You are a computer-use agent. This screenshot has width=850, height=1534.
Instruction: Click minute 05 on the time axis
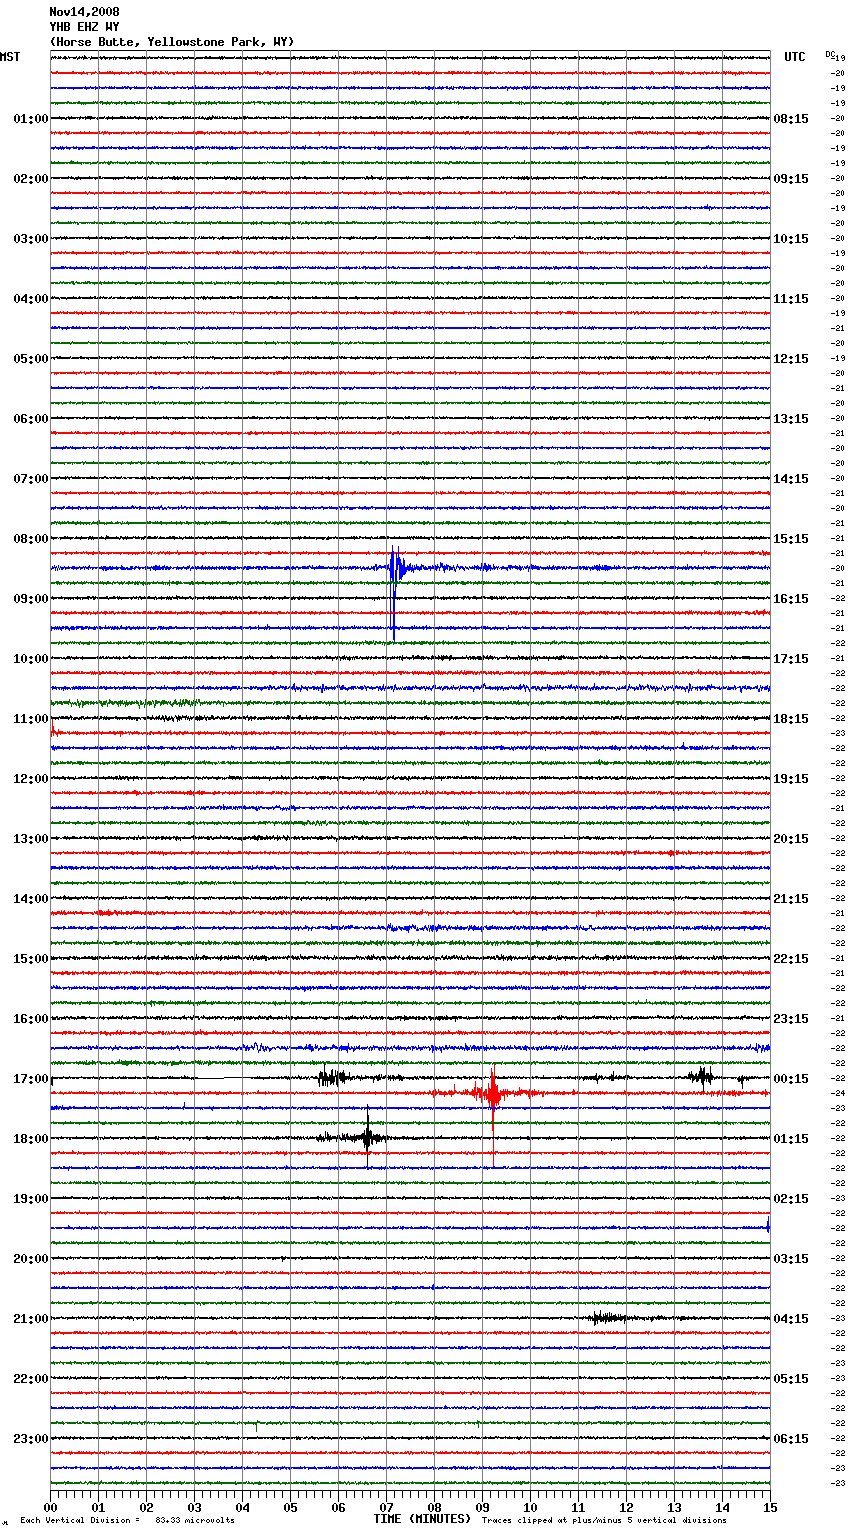click(290, 1507)
